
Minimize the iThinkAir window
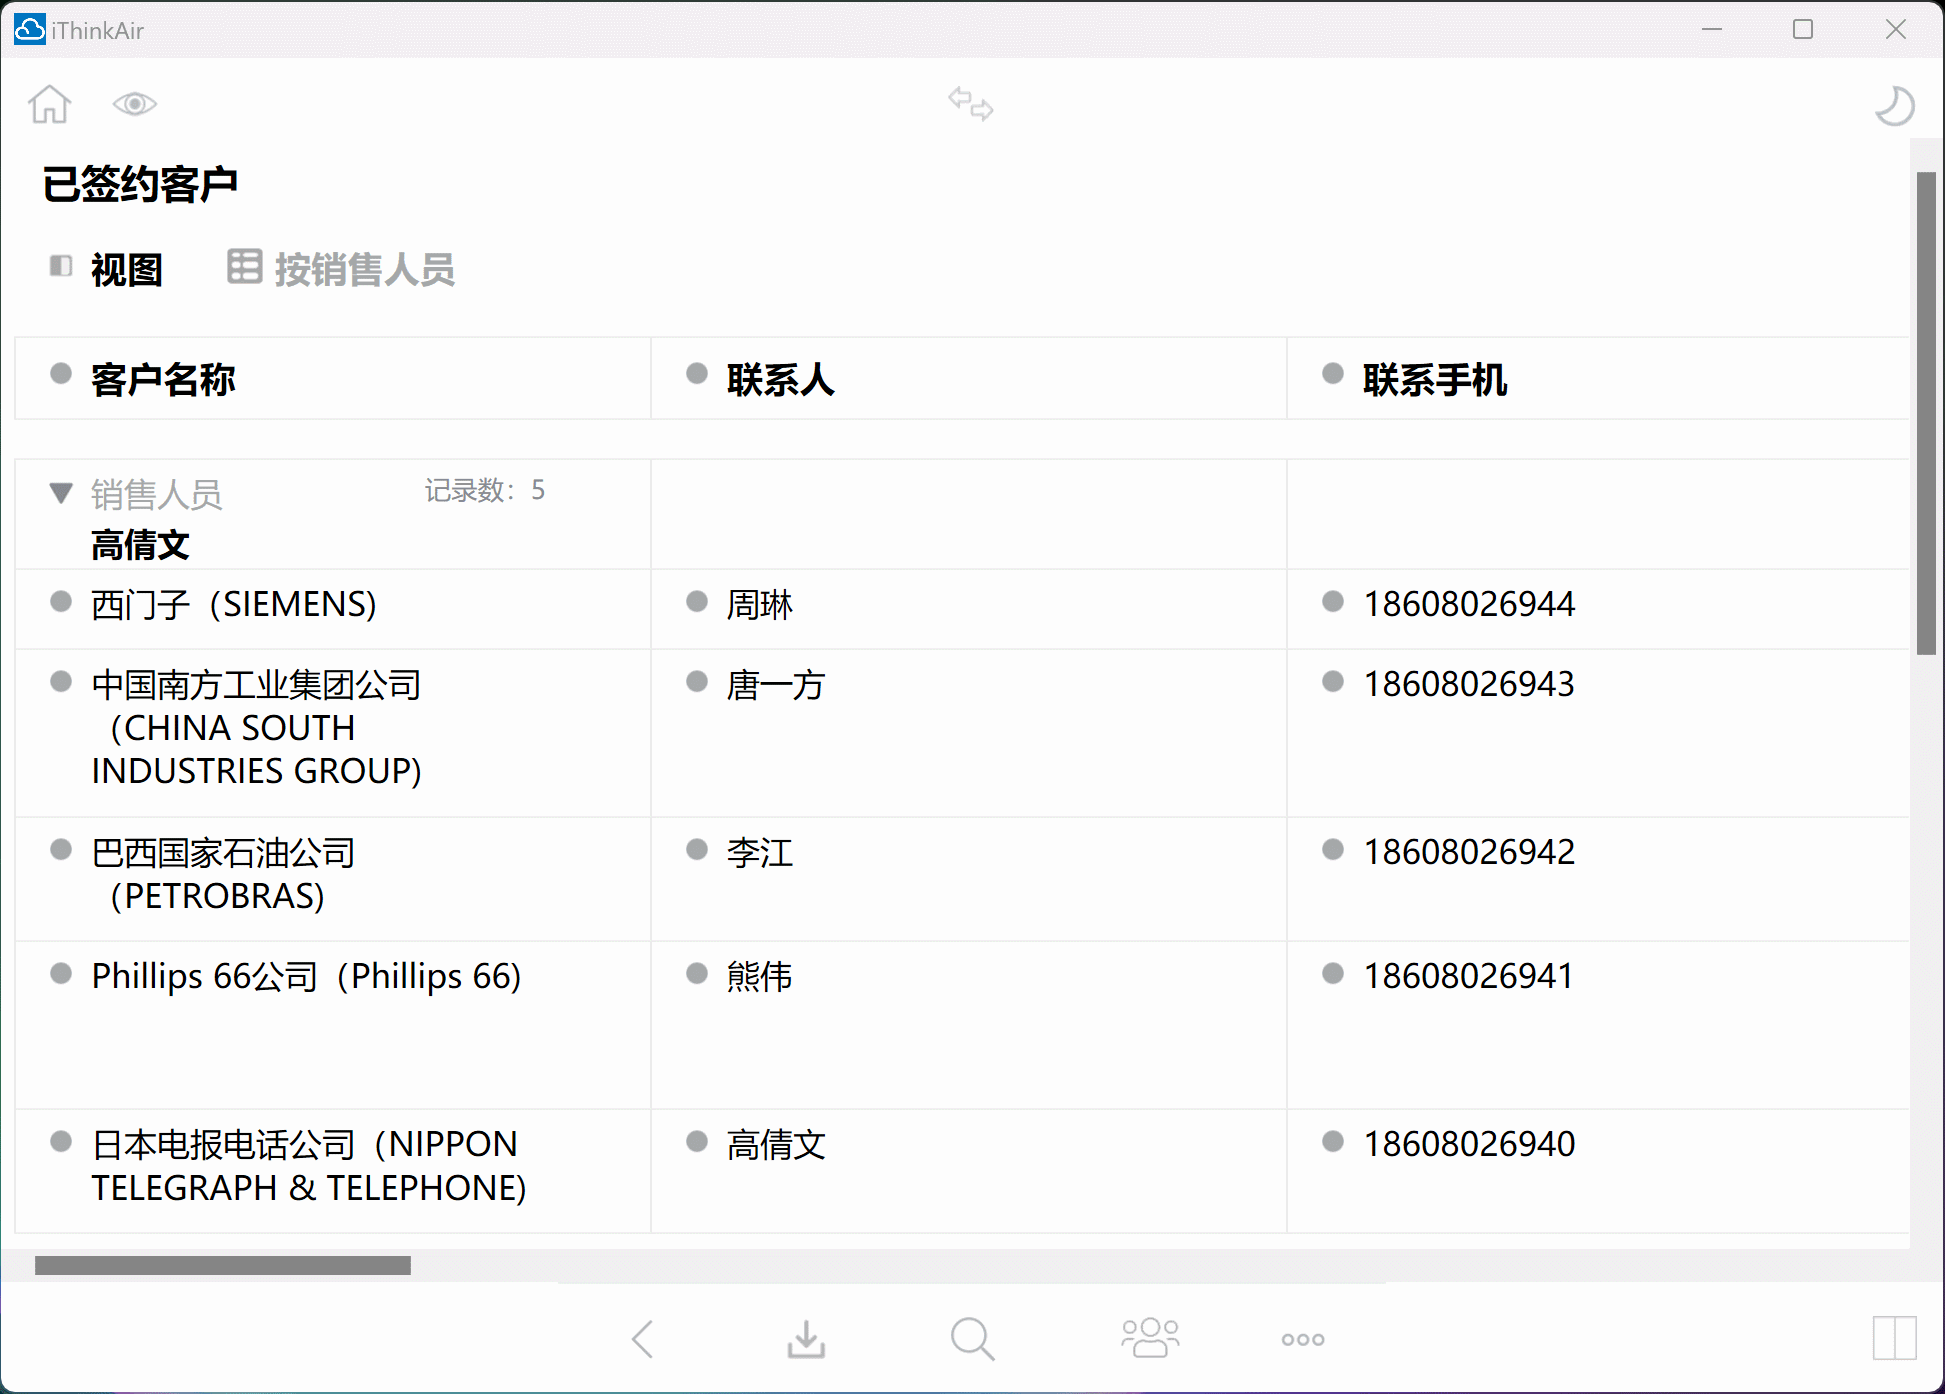click(x=1712, y=30)
